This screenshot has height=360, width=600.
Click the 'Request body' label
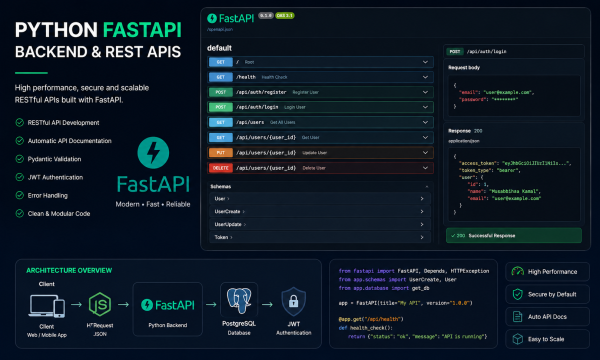[464, 67]
